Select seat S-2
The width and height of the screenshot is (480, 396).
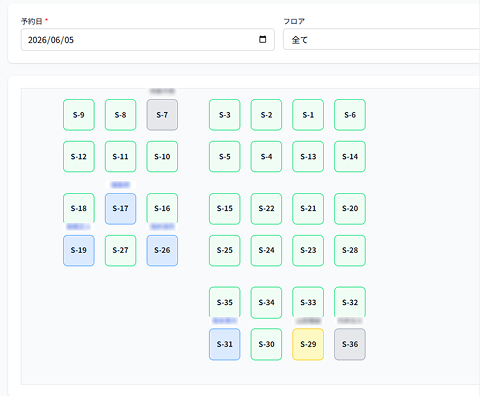[x=266, y=115]
